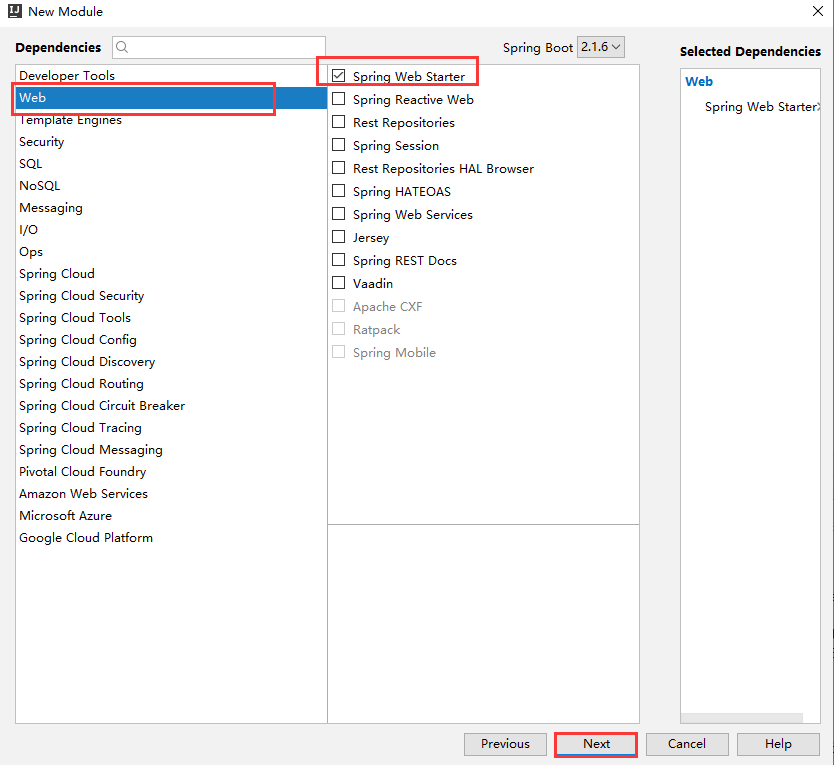Open Help for this dialog

tap(778, 744)
